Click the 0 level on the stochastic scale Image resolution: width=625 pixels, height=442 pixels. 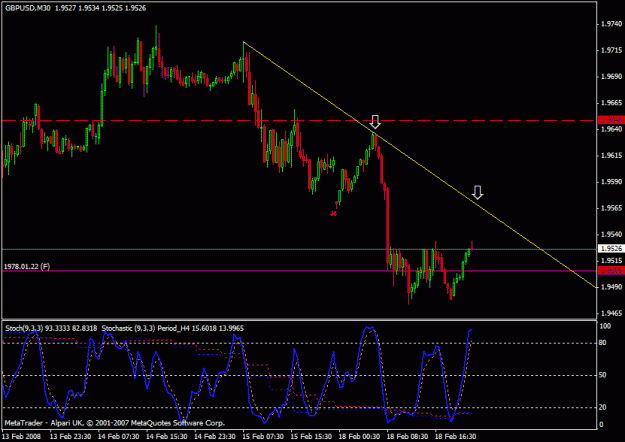(x=601, y=425)
